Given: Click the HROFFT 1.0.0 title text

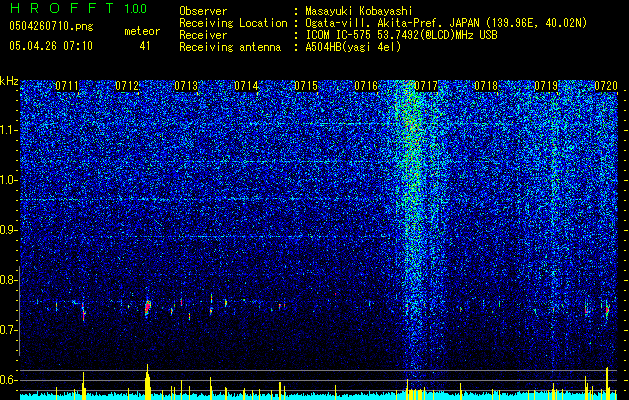Looking at the screenshot, I should [78, 8].
